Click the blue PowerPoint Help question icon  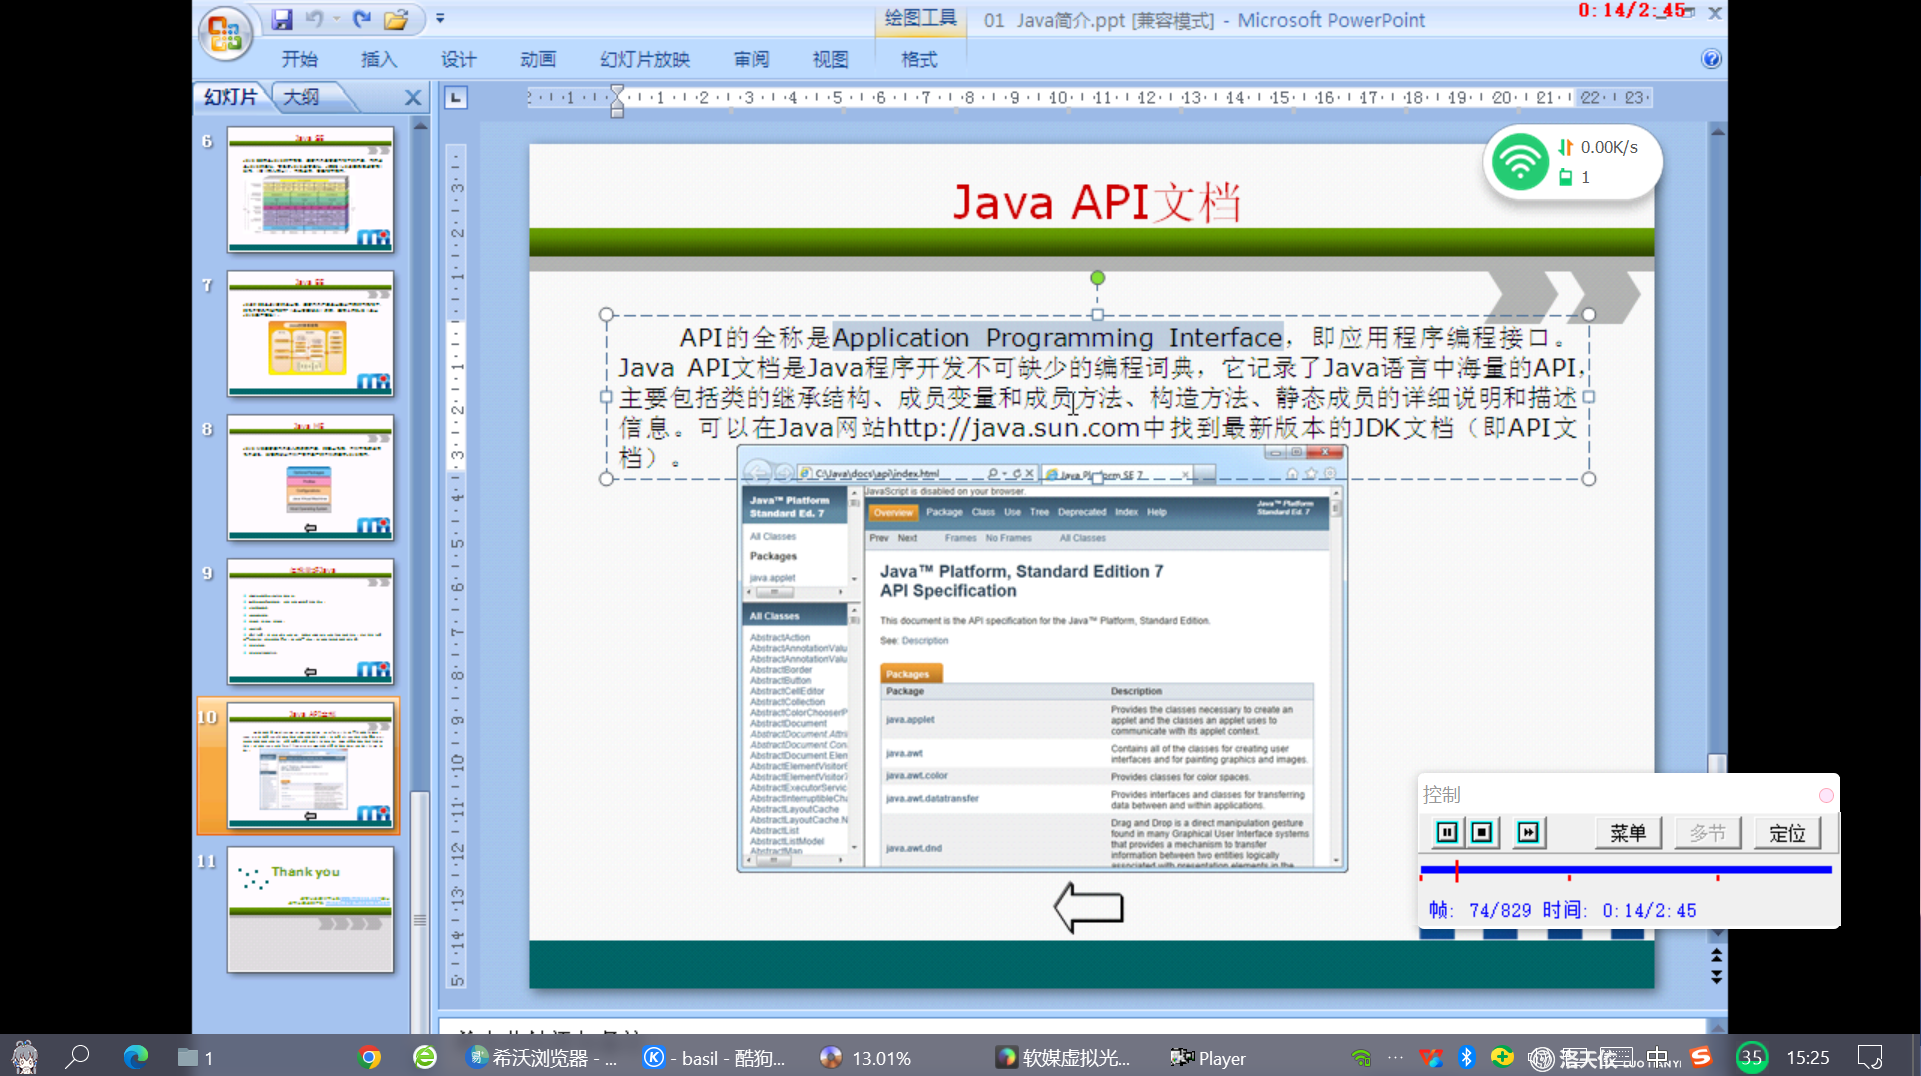pos(1711,59)
